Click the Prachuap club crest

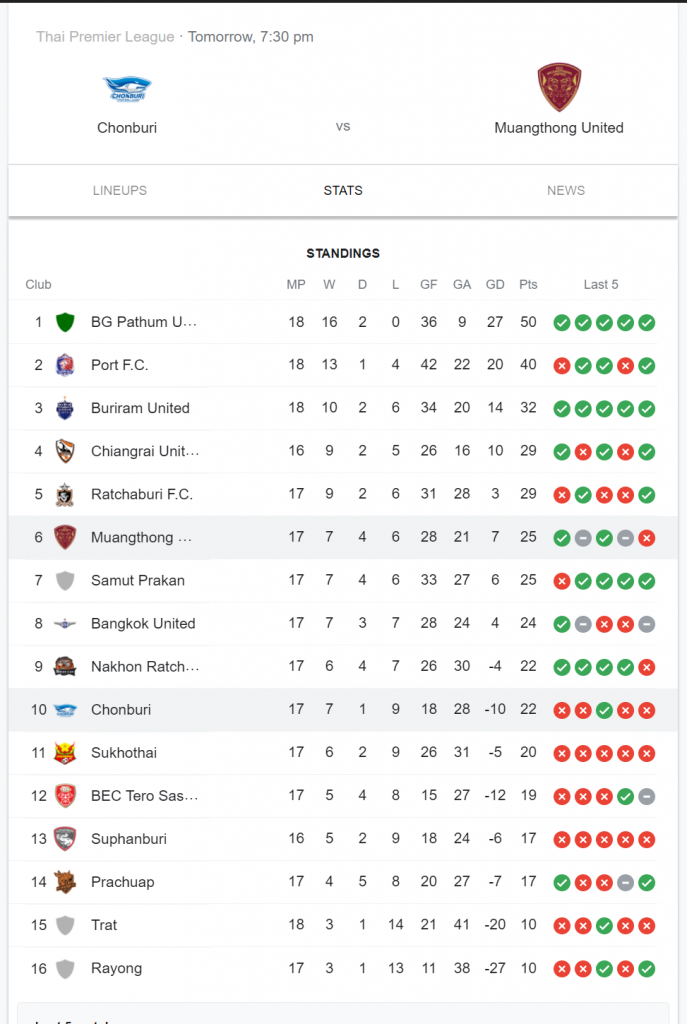65,882
